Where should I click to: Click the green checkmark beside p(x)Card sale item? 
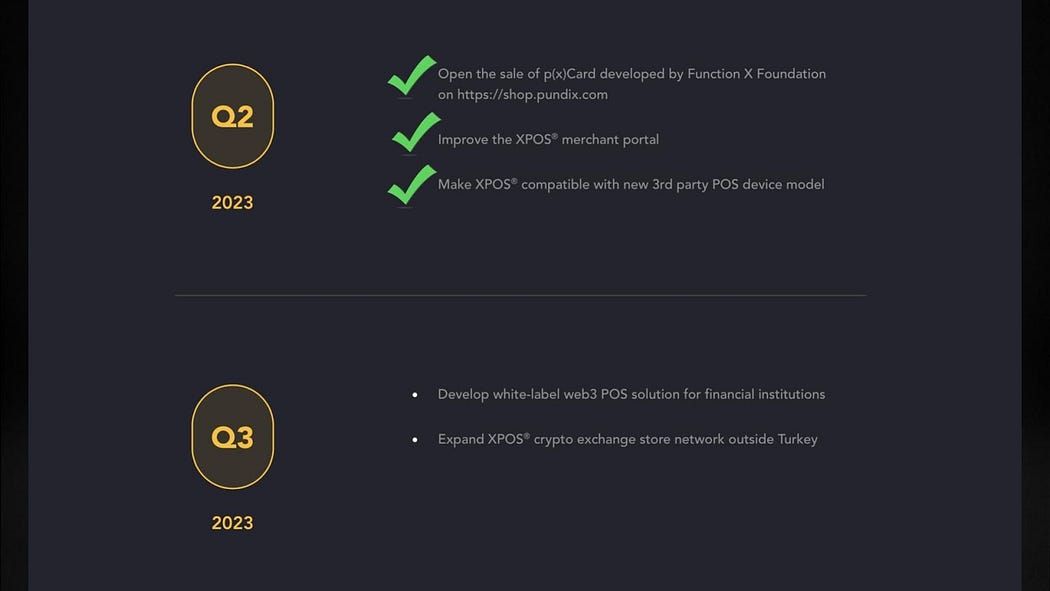(x=411, y=76)
